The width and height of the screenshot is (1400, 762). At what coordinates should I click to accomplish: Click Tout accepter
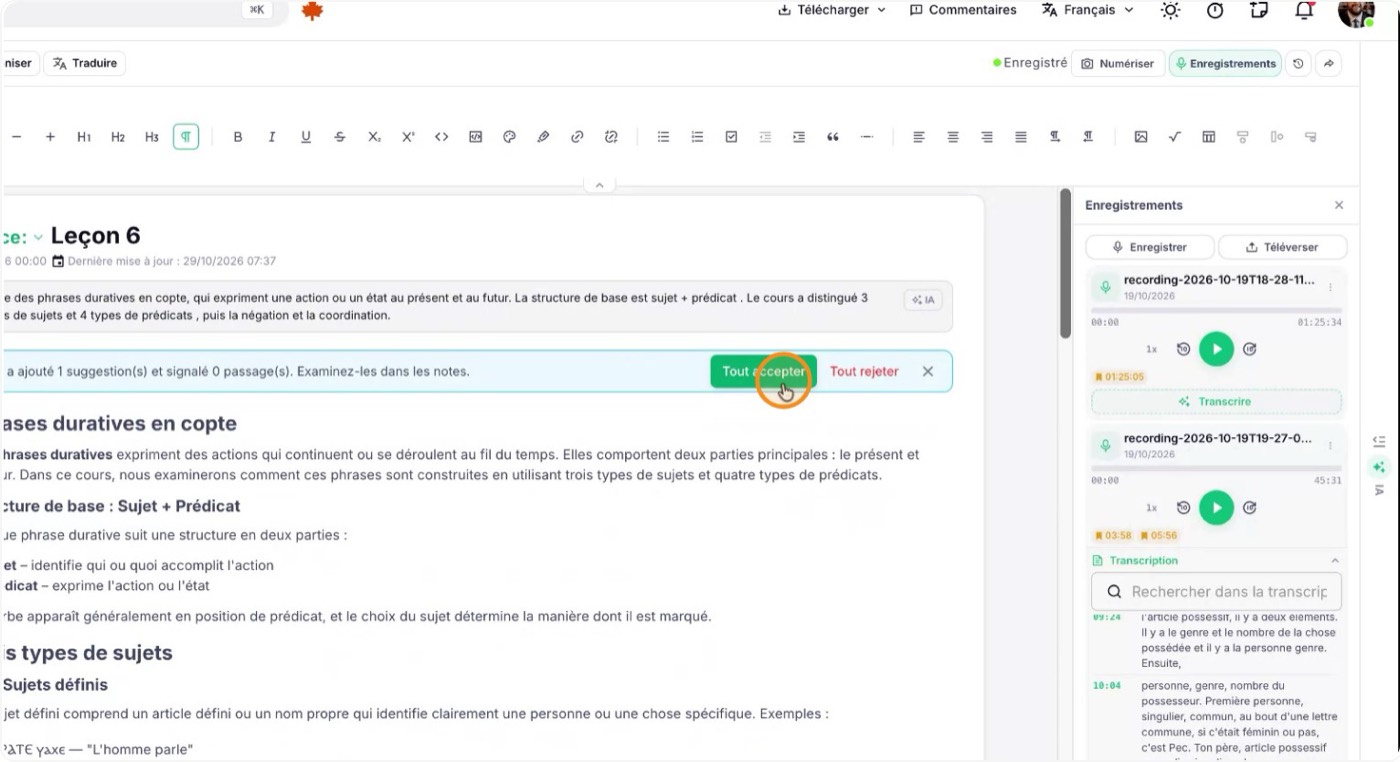764,371
